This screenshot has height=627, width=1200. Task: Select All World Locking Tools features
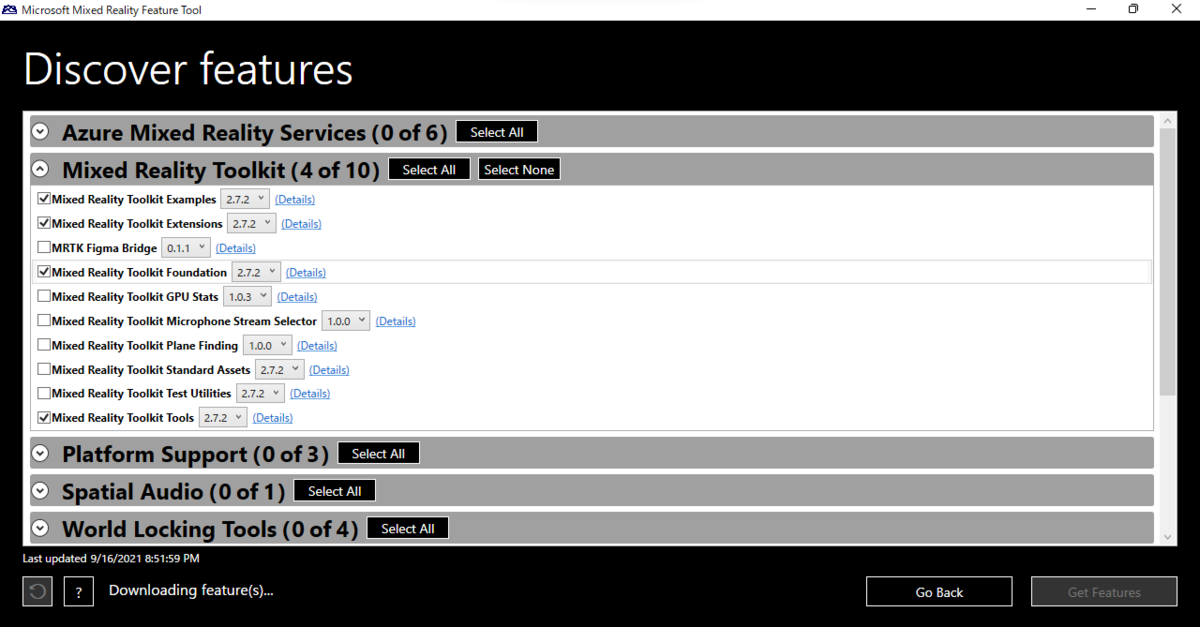coord(408,528)
